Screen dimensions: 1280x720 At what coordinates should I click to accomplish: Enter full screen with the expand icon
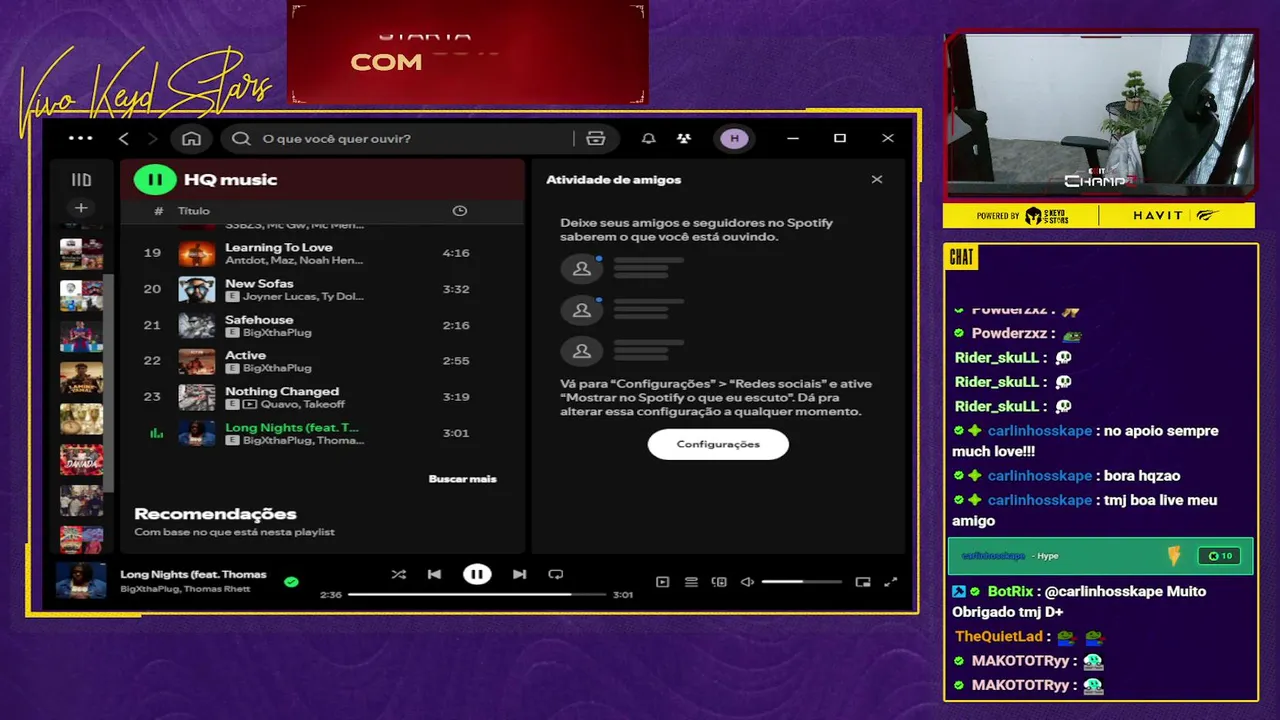click(x=891, y=582)
